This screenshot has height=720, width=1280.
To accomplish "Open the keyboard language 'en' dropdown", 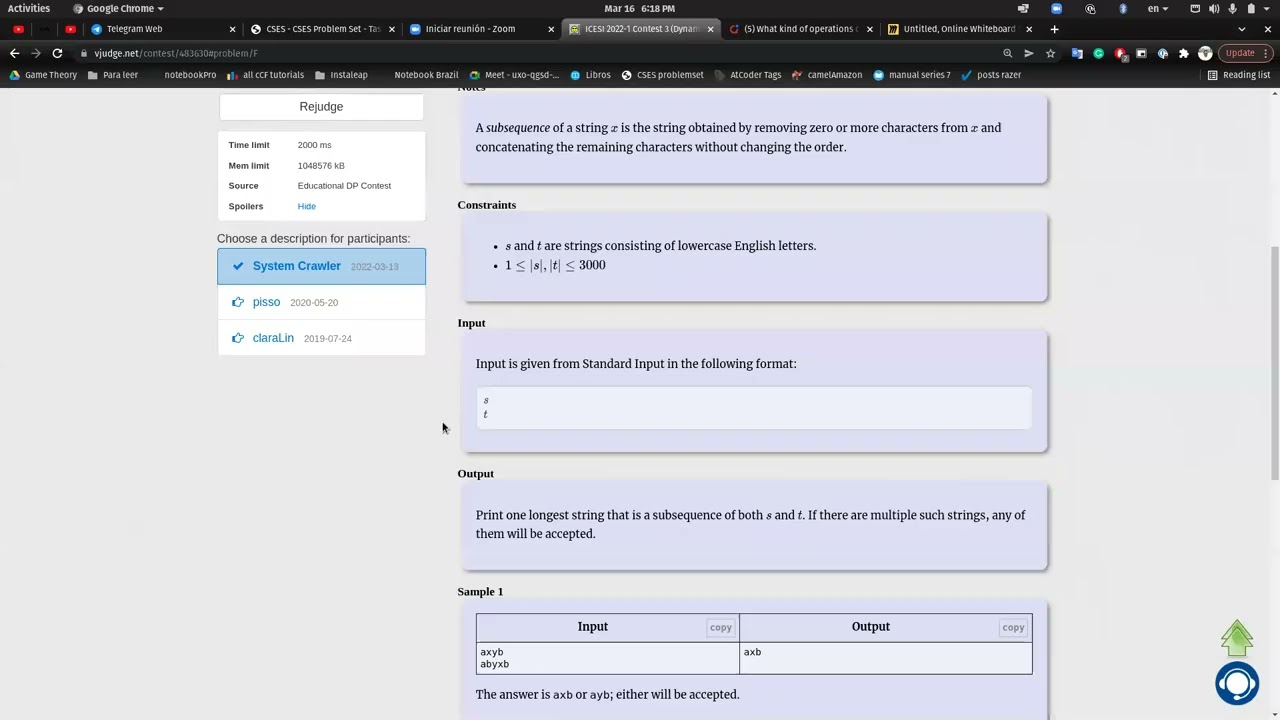I will pyautogui.click(x=1157, y=8).
